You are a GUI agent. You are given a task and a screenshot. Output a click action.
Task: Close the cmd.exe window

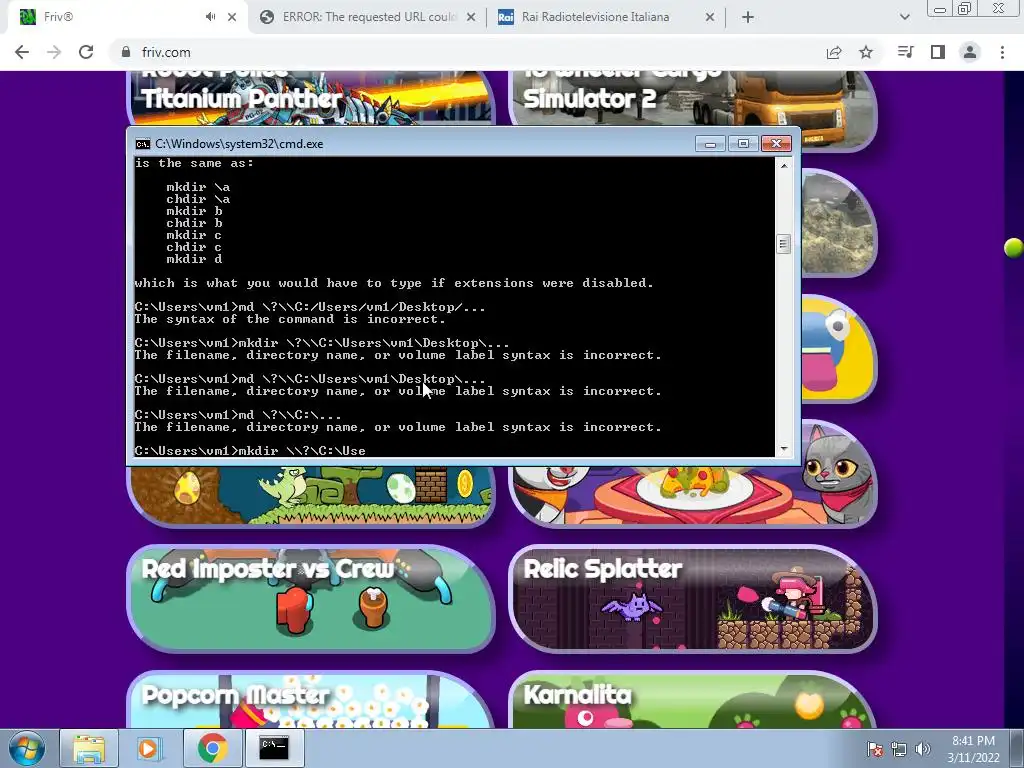pyautogui.click(x=776, y=144)
